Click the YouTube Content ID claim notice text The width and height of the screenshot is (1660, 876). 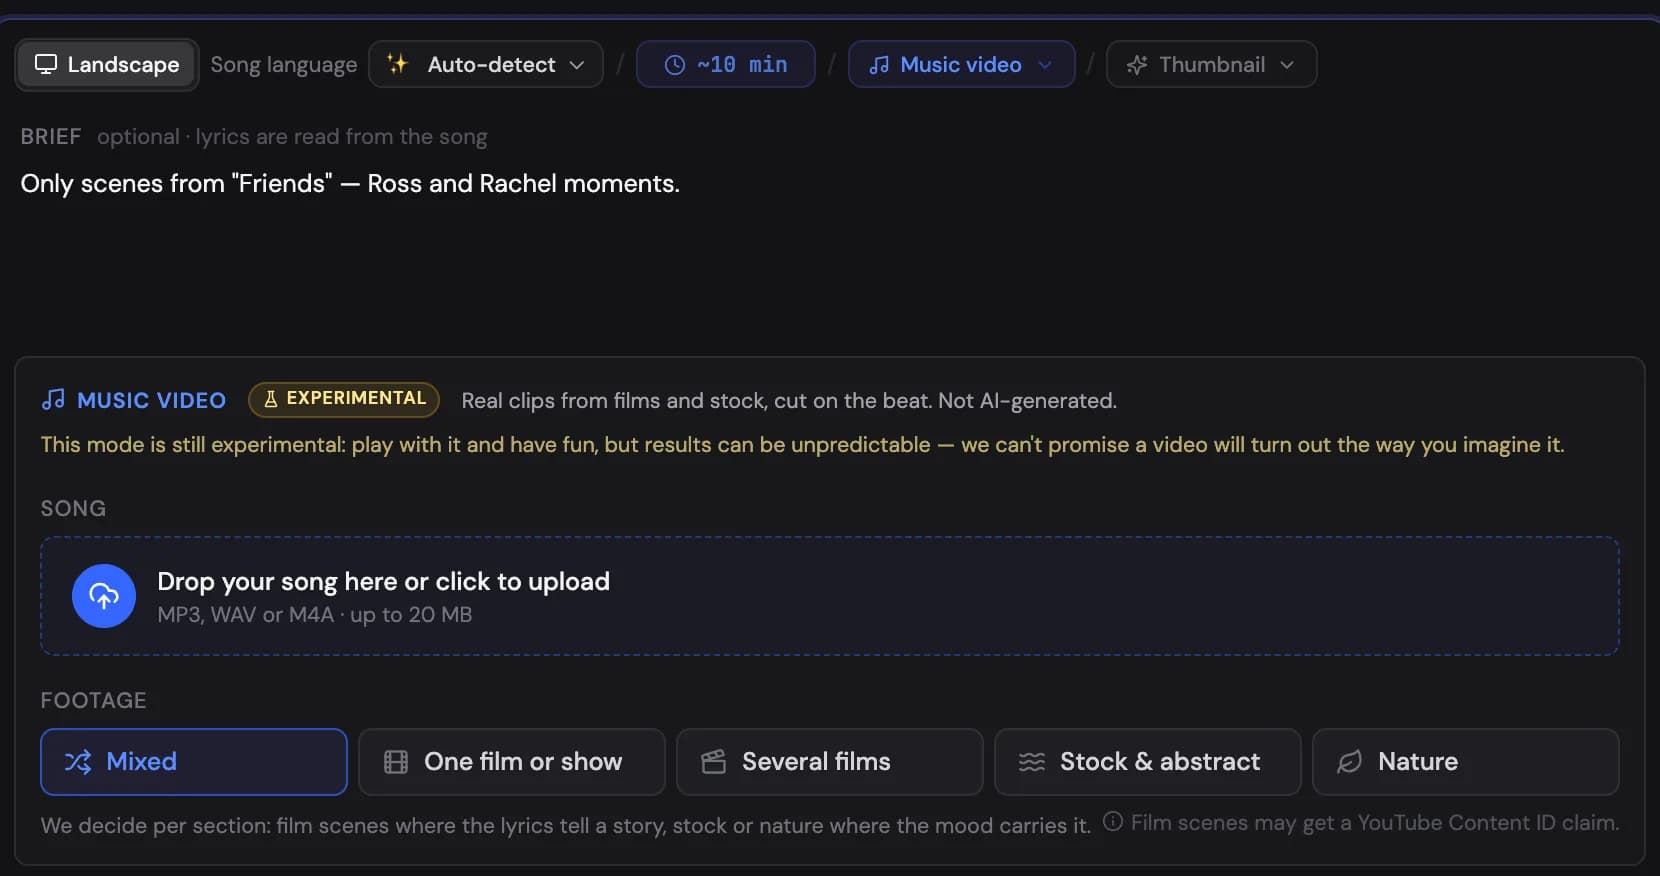[x=1375, y=823]
